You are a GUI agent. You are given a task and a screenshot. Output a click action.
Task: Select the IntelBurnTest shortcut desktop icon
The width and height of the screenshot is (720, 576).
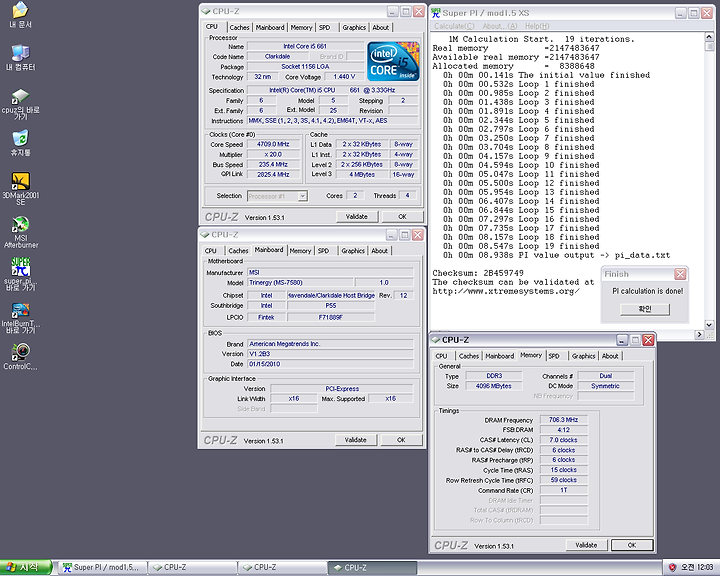[x=20, y=318]
